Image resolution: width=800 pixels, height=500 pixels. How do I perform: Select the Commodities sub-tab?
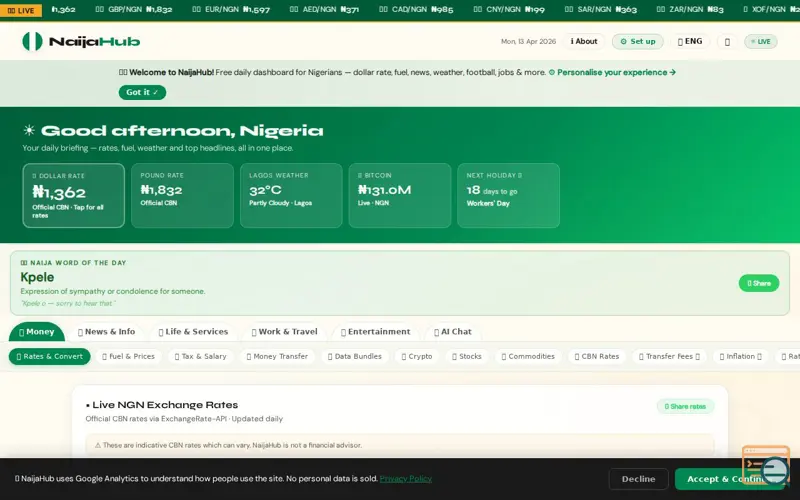pyautogui.click(x=528, y=357)
